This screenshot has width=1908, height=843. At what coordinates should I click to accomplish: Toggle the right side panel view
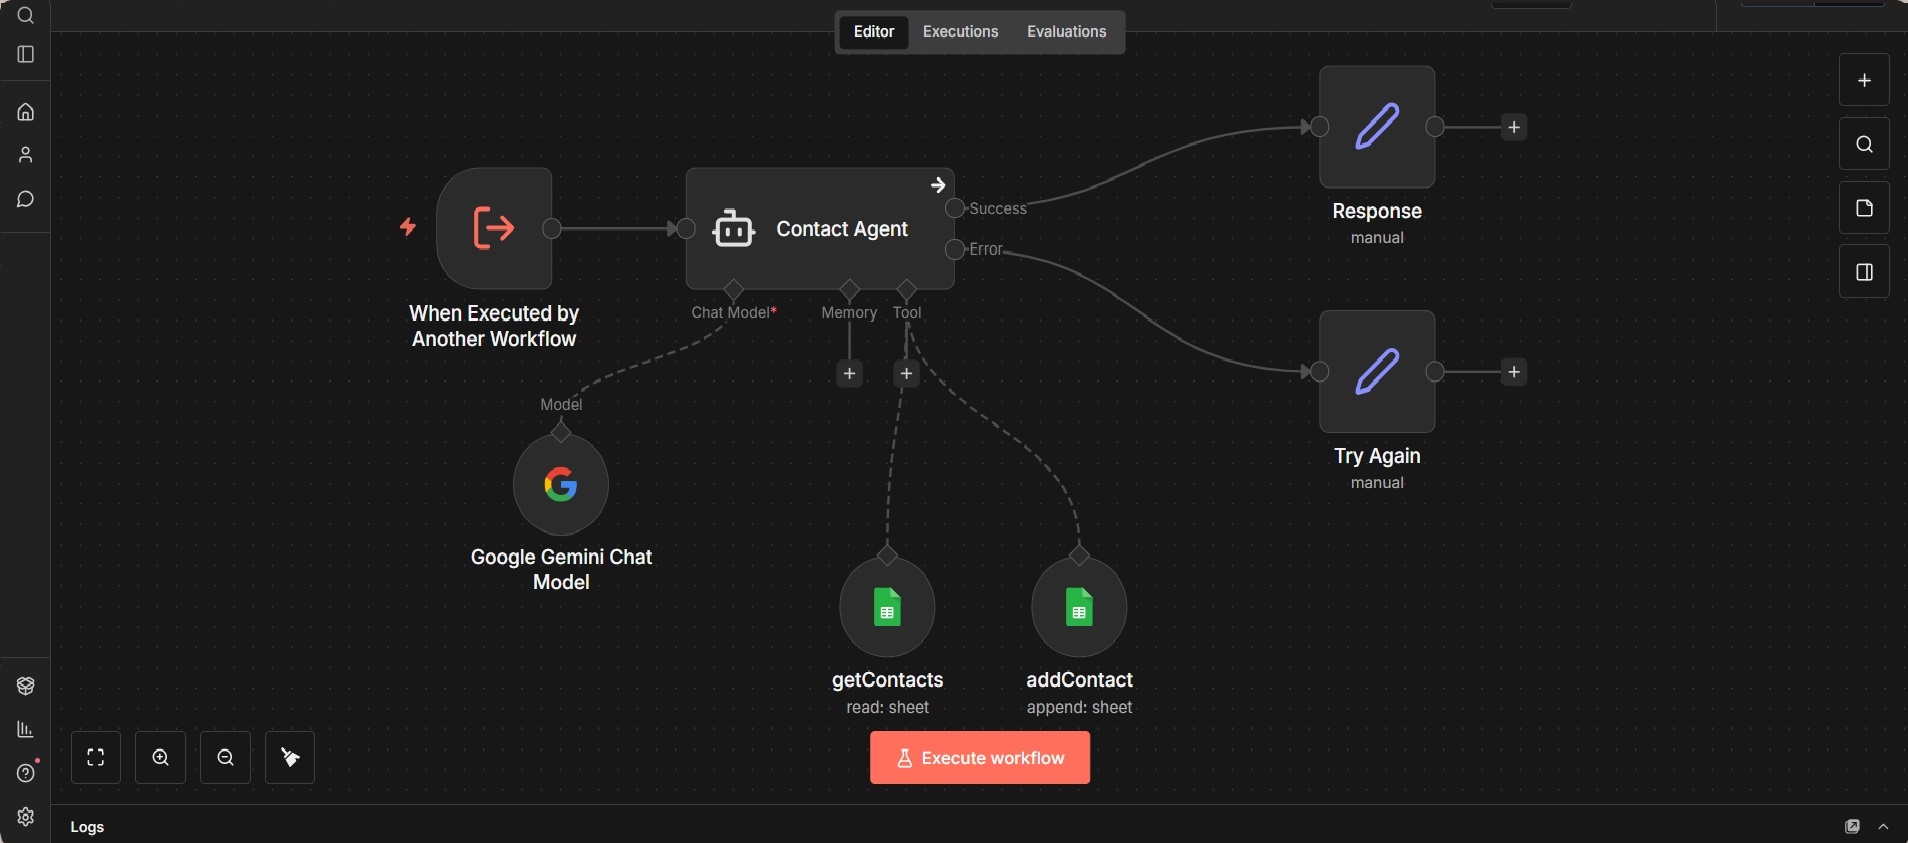pyautogui.click(x=1864, y=272)
